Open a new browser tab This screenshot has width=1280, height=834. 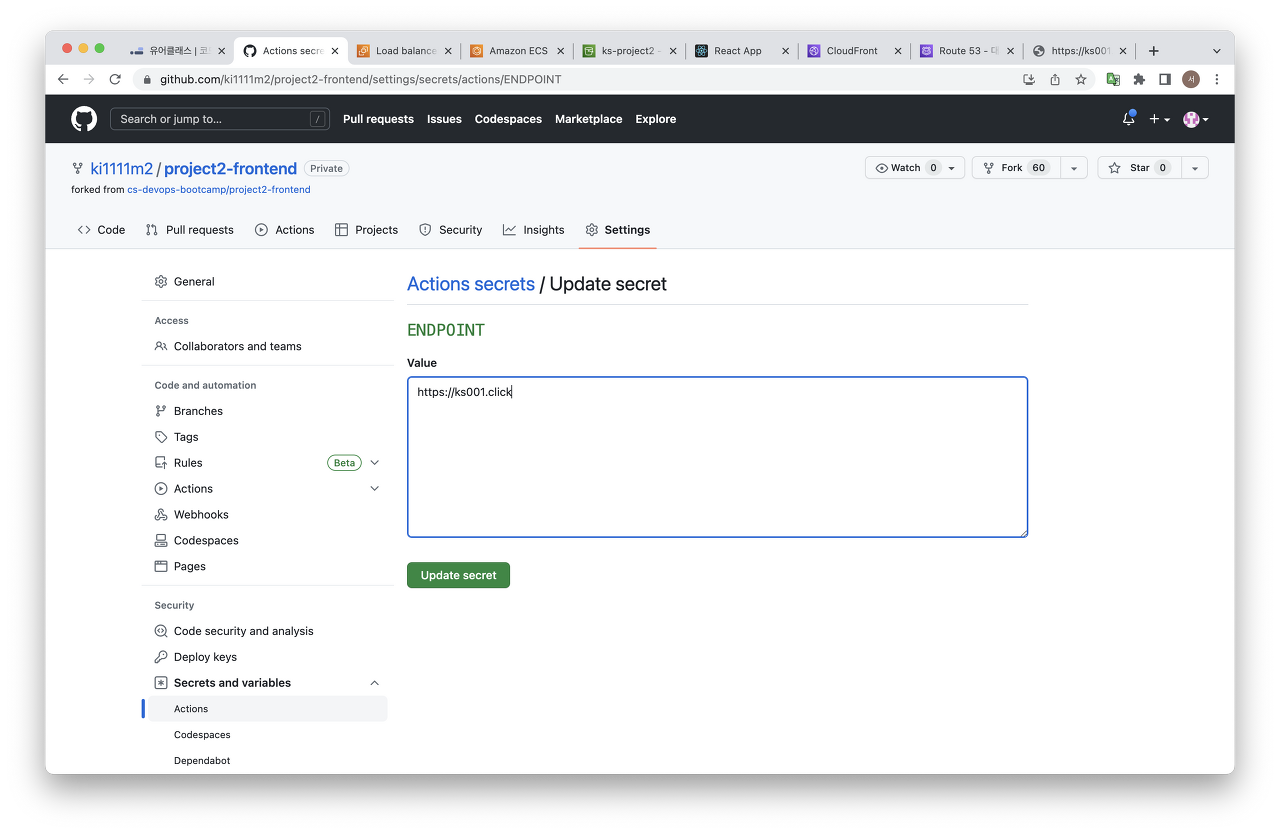(1153, 51)
